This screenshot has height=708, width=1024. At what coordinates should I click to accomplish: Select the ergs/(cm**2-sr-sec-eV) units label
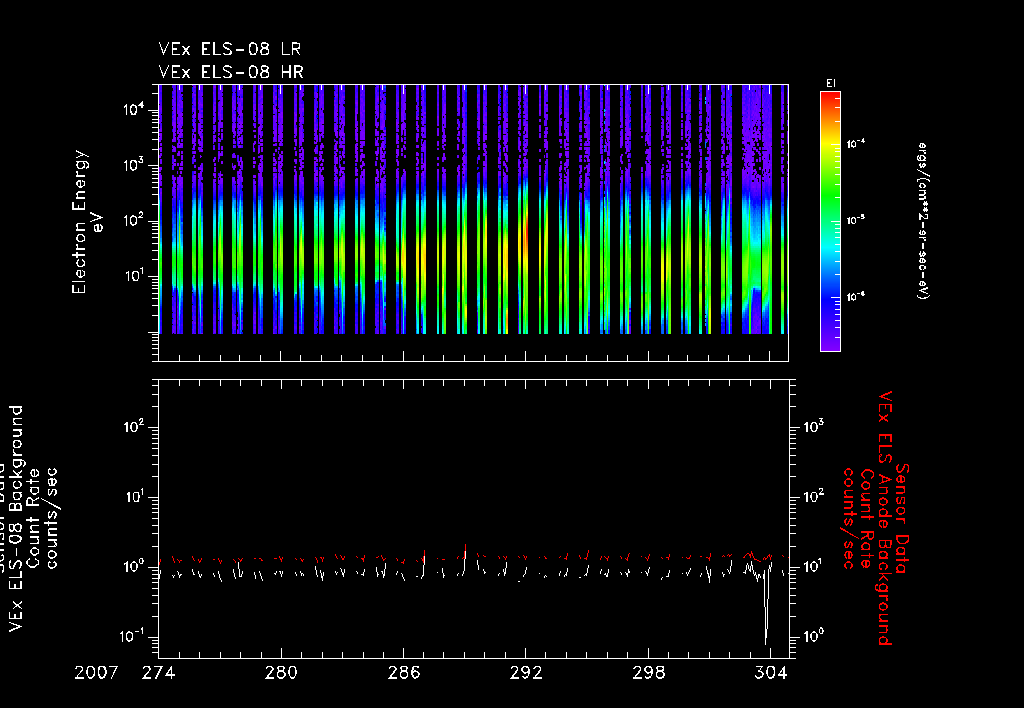(x=922, y=221)
